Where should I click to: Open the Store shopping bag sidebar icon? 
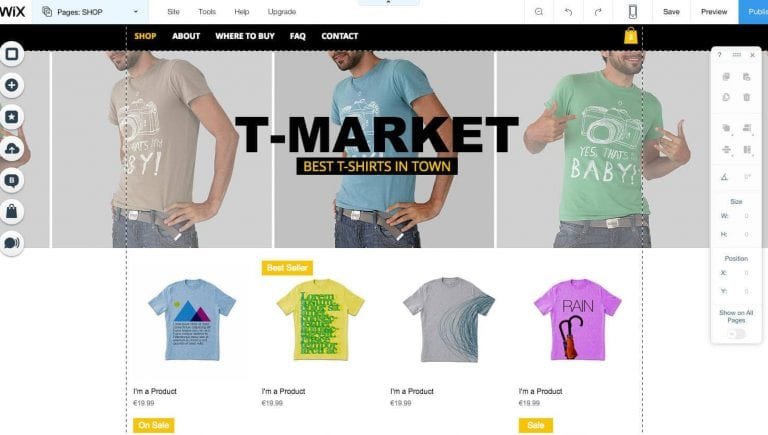[x=12, y=212]
